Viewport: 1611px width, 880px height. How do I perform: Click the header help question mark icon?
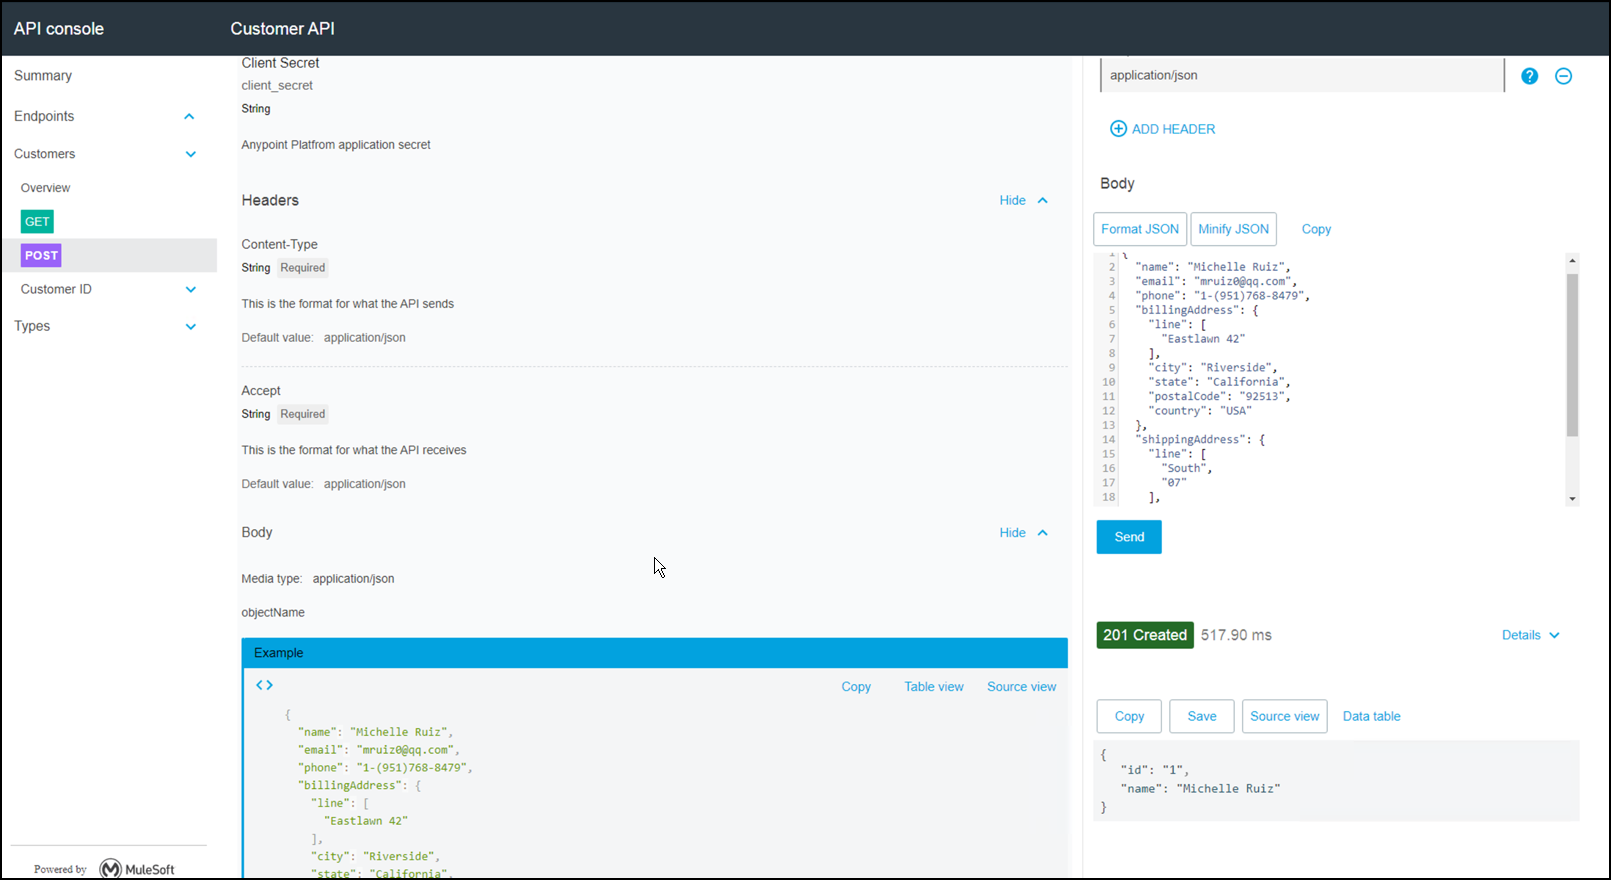click(1529, 76)
